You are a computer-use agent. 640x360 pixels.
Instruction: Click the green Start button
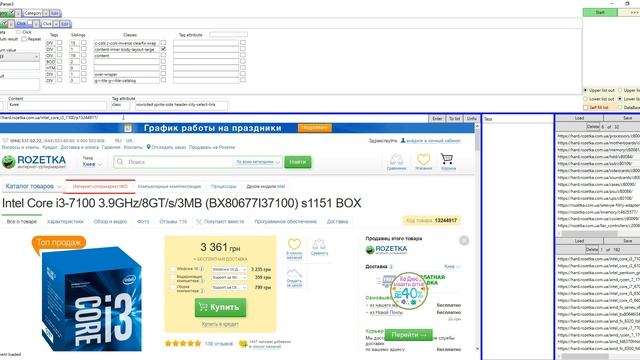[x=600, y=12]
